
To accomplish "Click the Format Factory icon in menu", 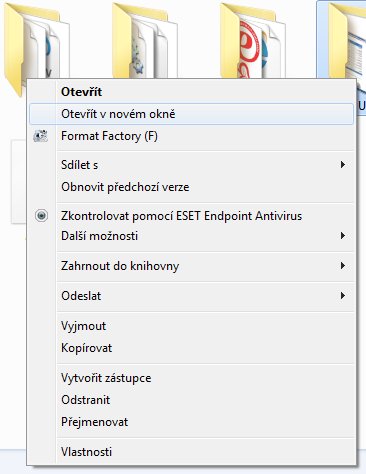I will pyautogui.click(x=41, y=136).
